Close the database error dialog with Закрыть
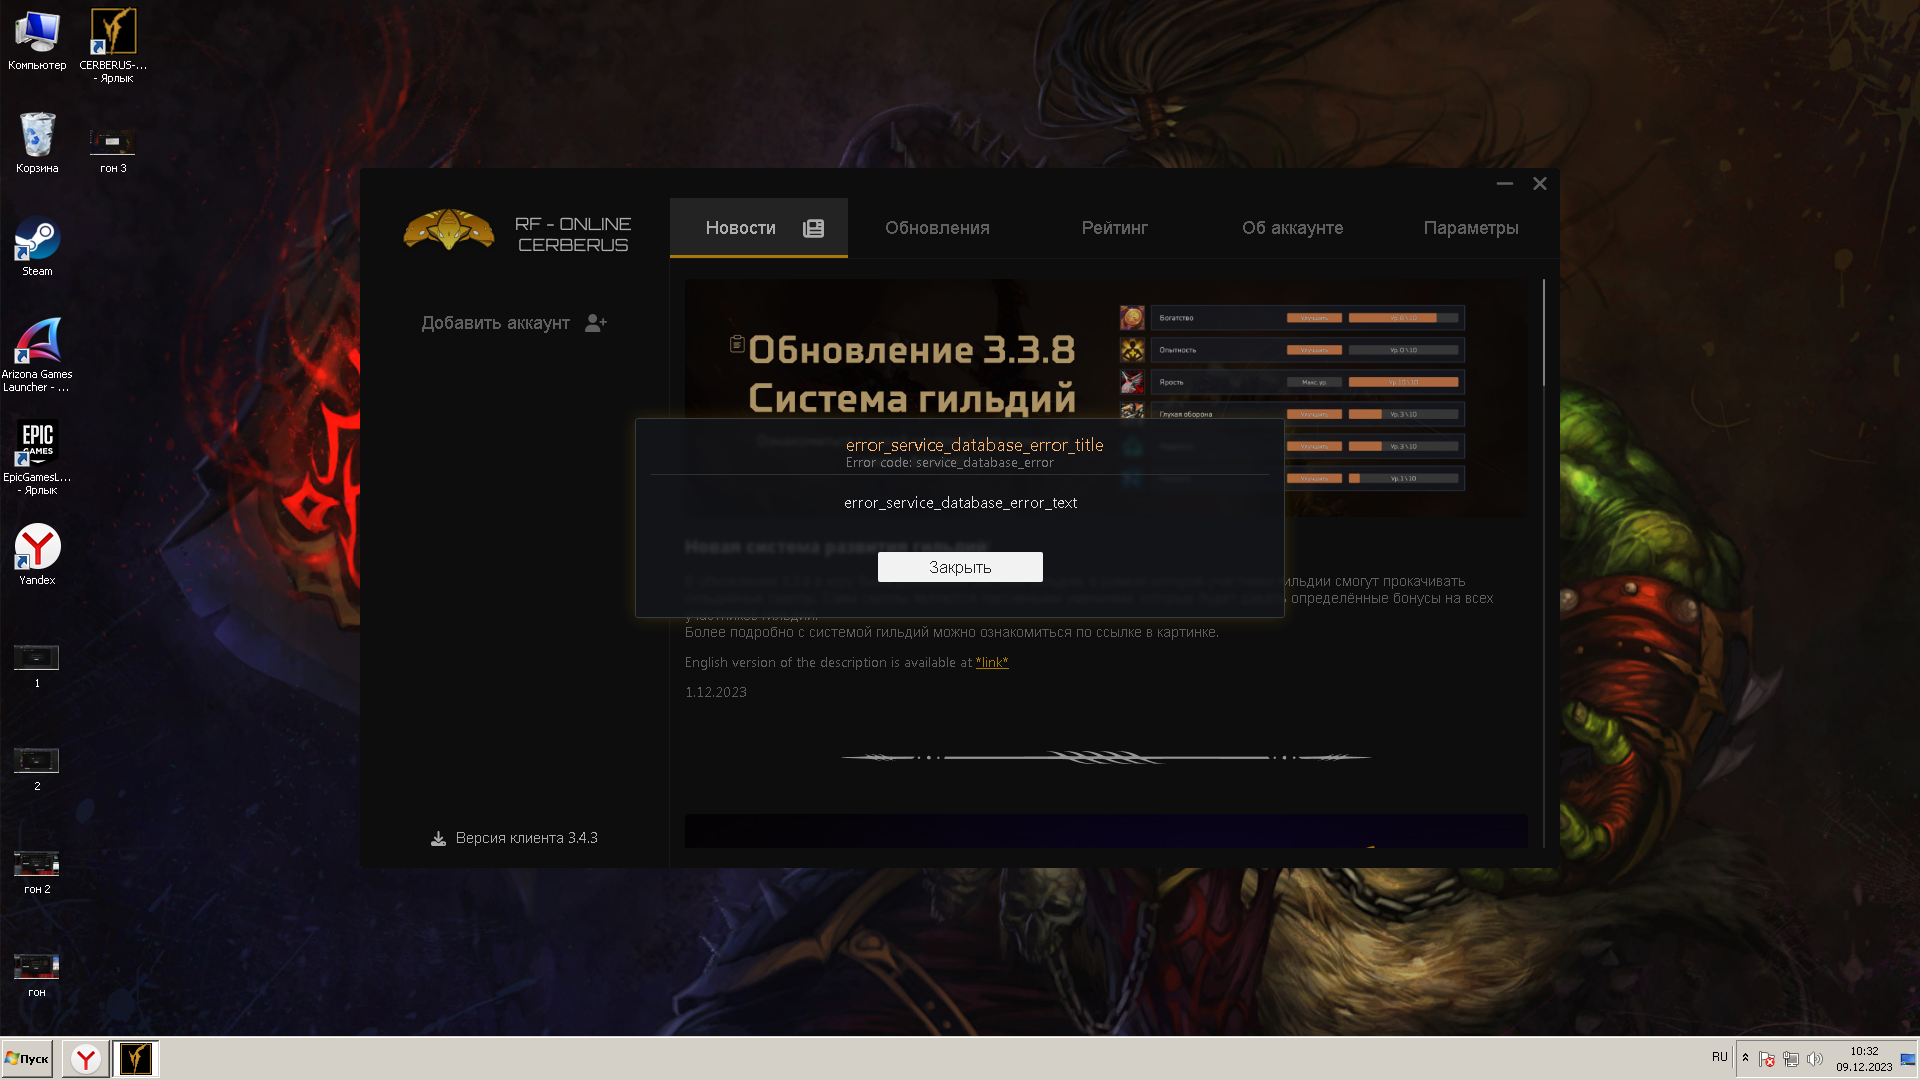This screenshot has height=1080, width=1920. pyautogui.click(x=960, y=567)
